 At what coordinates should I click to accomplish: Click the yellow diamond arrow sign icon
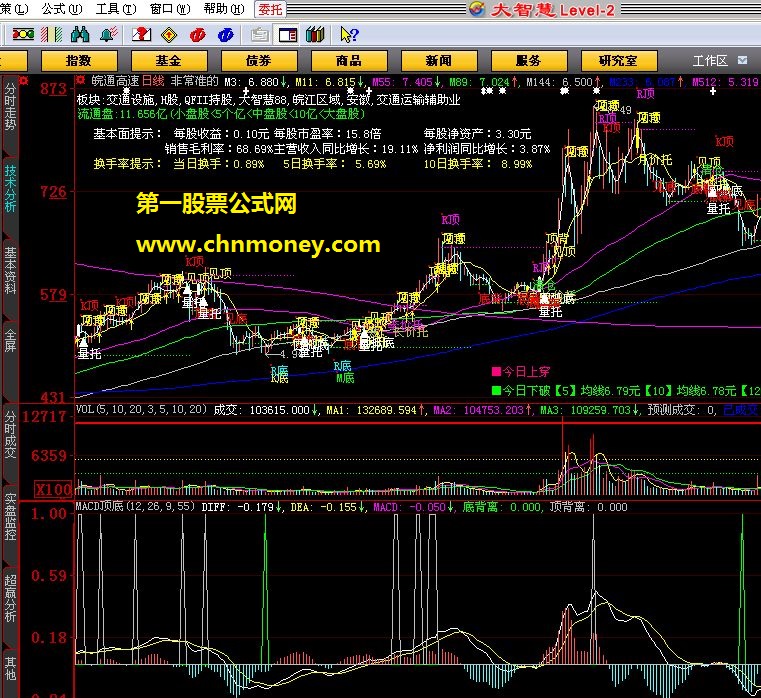pos(169,35)
